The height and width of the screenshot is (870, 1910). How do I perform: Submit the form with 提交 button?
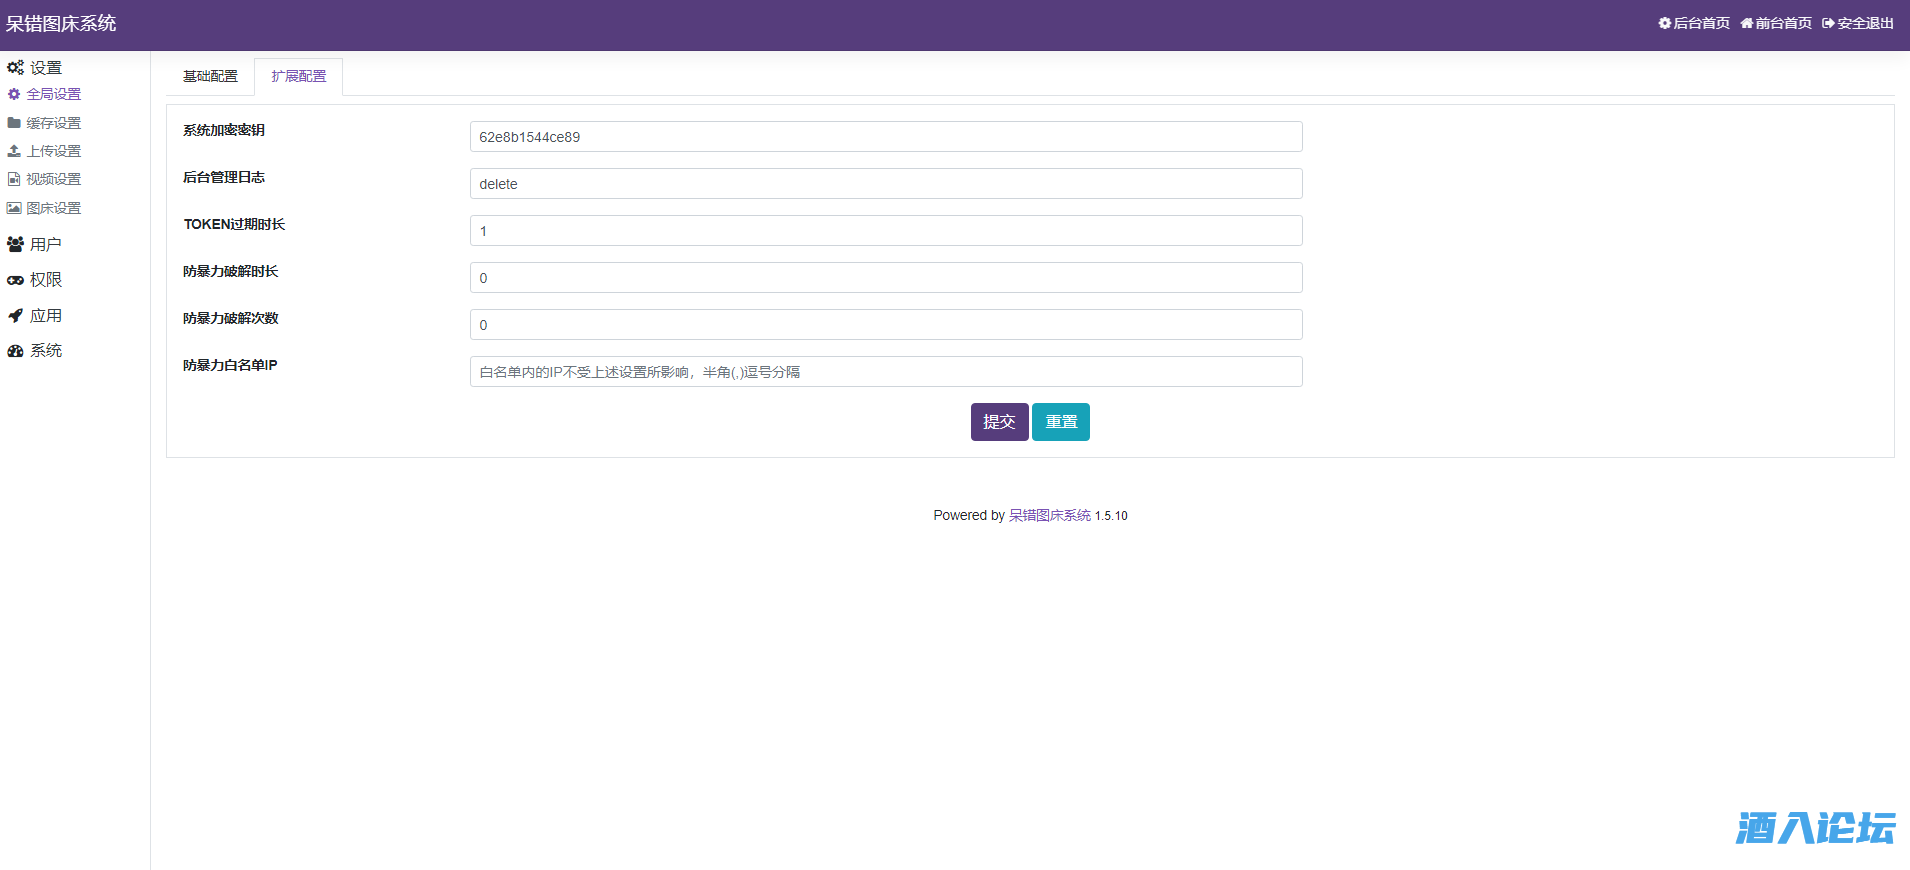pos(999,422)
